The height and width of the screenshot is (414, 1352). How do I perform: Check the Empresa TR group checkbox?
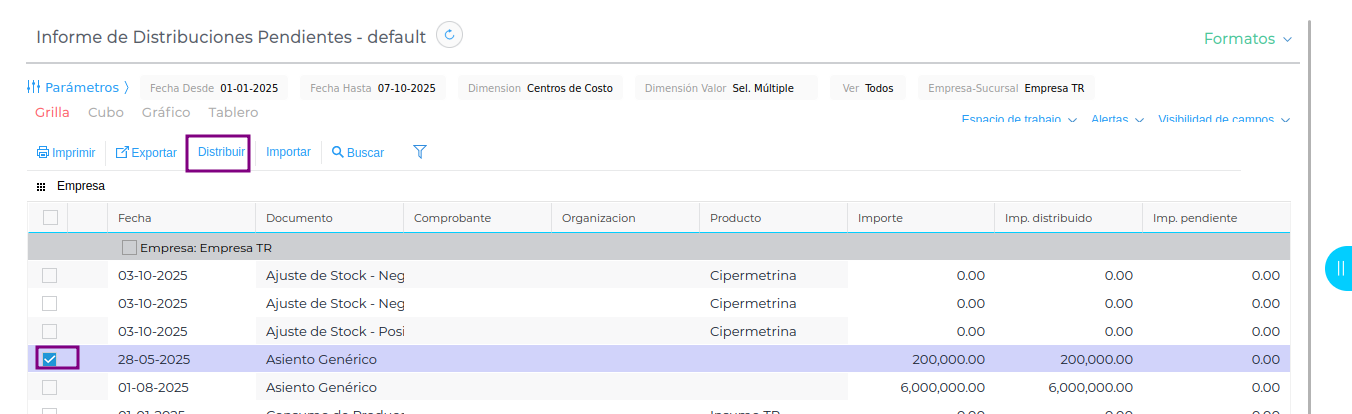(x=129, y=247)
